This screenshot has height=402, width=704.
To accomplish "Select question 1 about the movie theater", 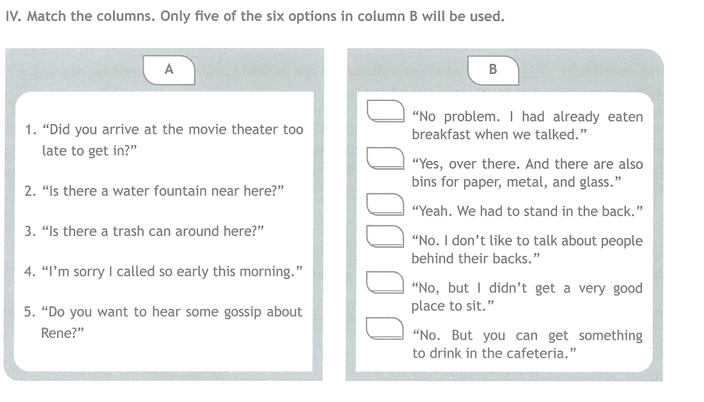I will pos(164,140).
